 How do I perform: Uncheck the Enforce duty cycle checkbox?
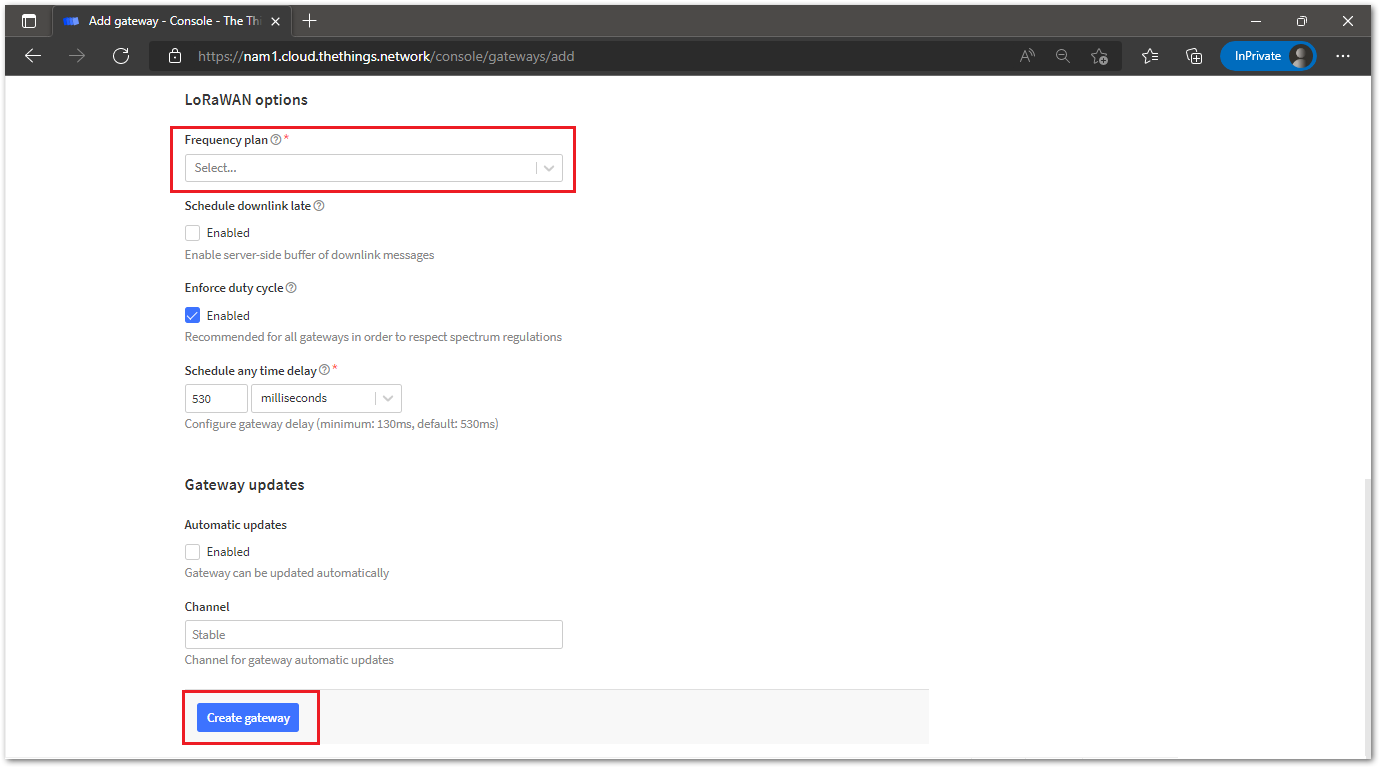[x=193, y=315]
